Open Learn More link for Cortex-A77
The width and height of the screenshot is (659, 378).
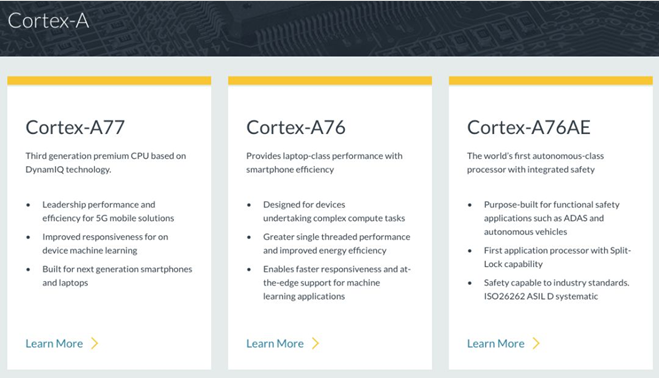54,344
